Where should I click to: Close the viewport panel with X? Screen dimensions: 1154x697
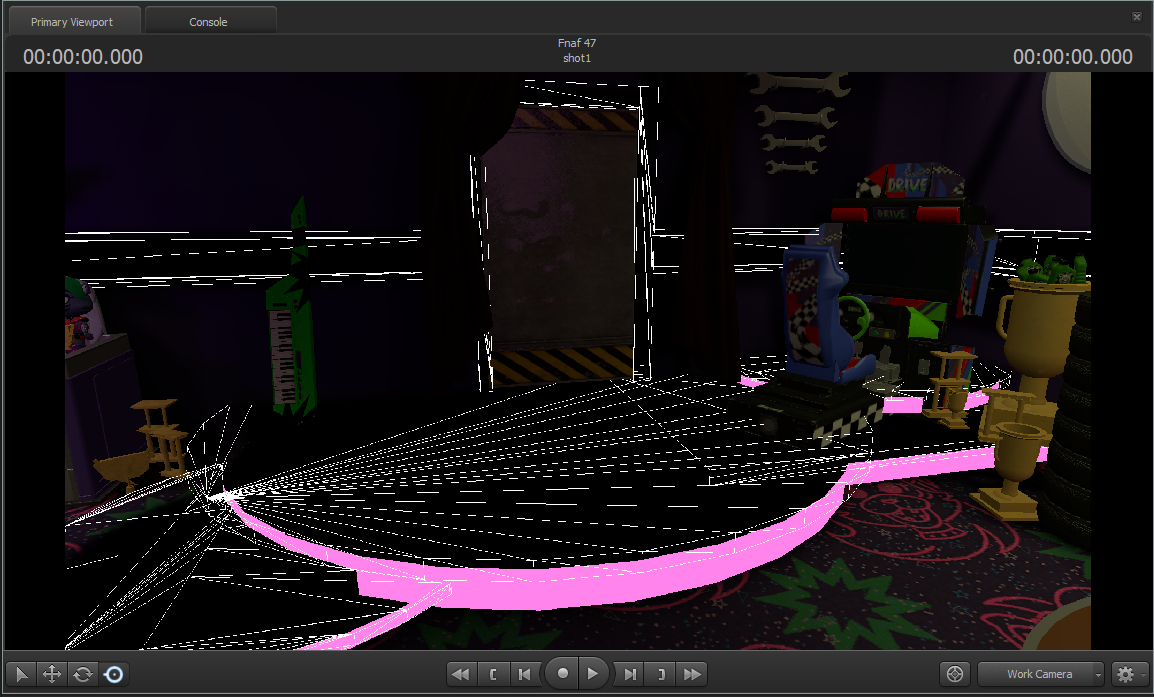coord(1136,16)
